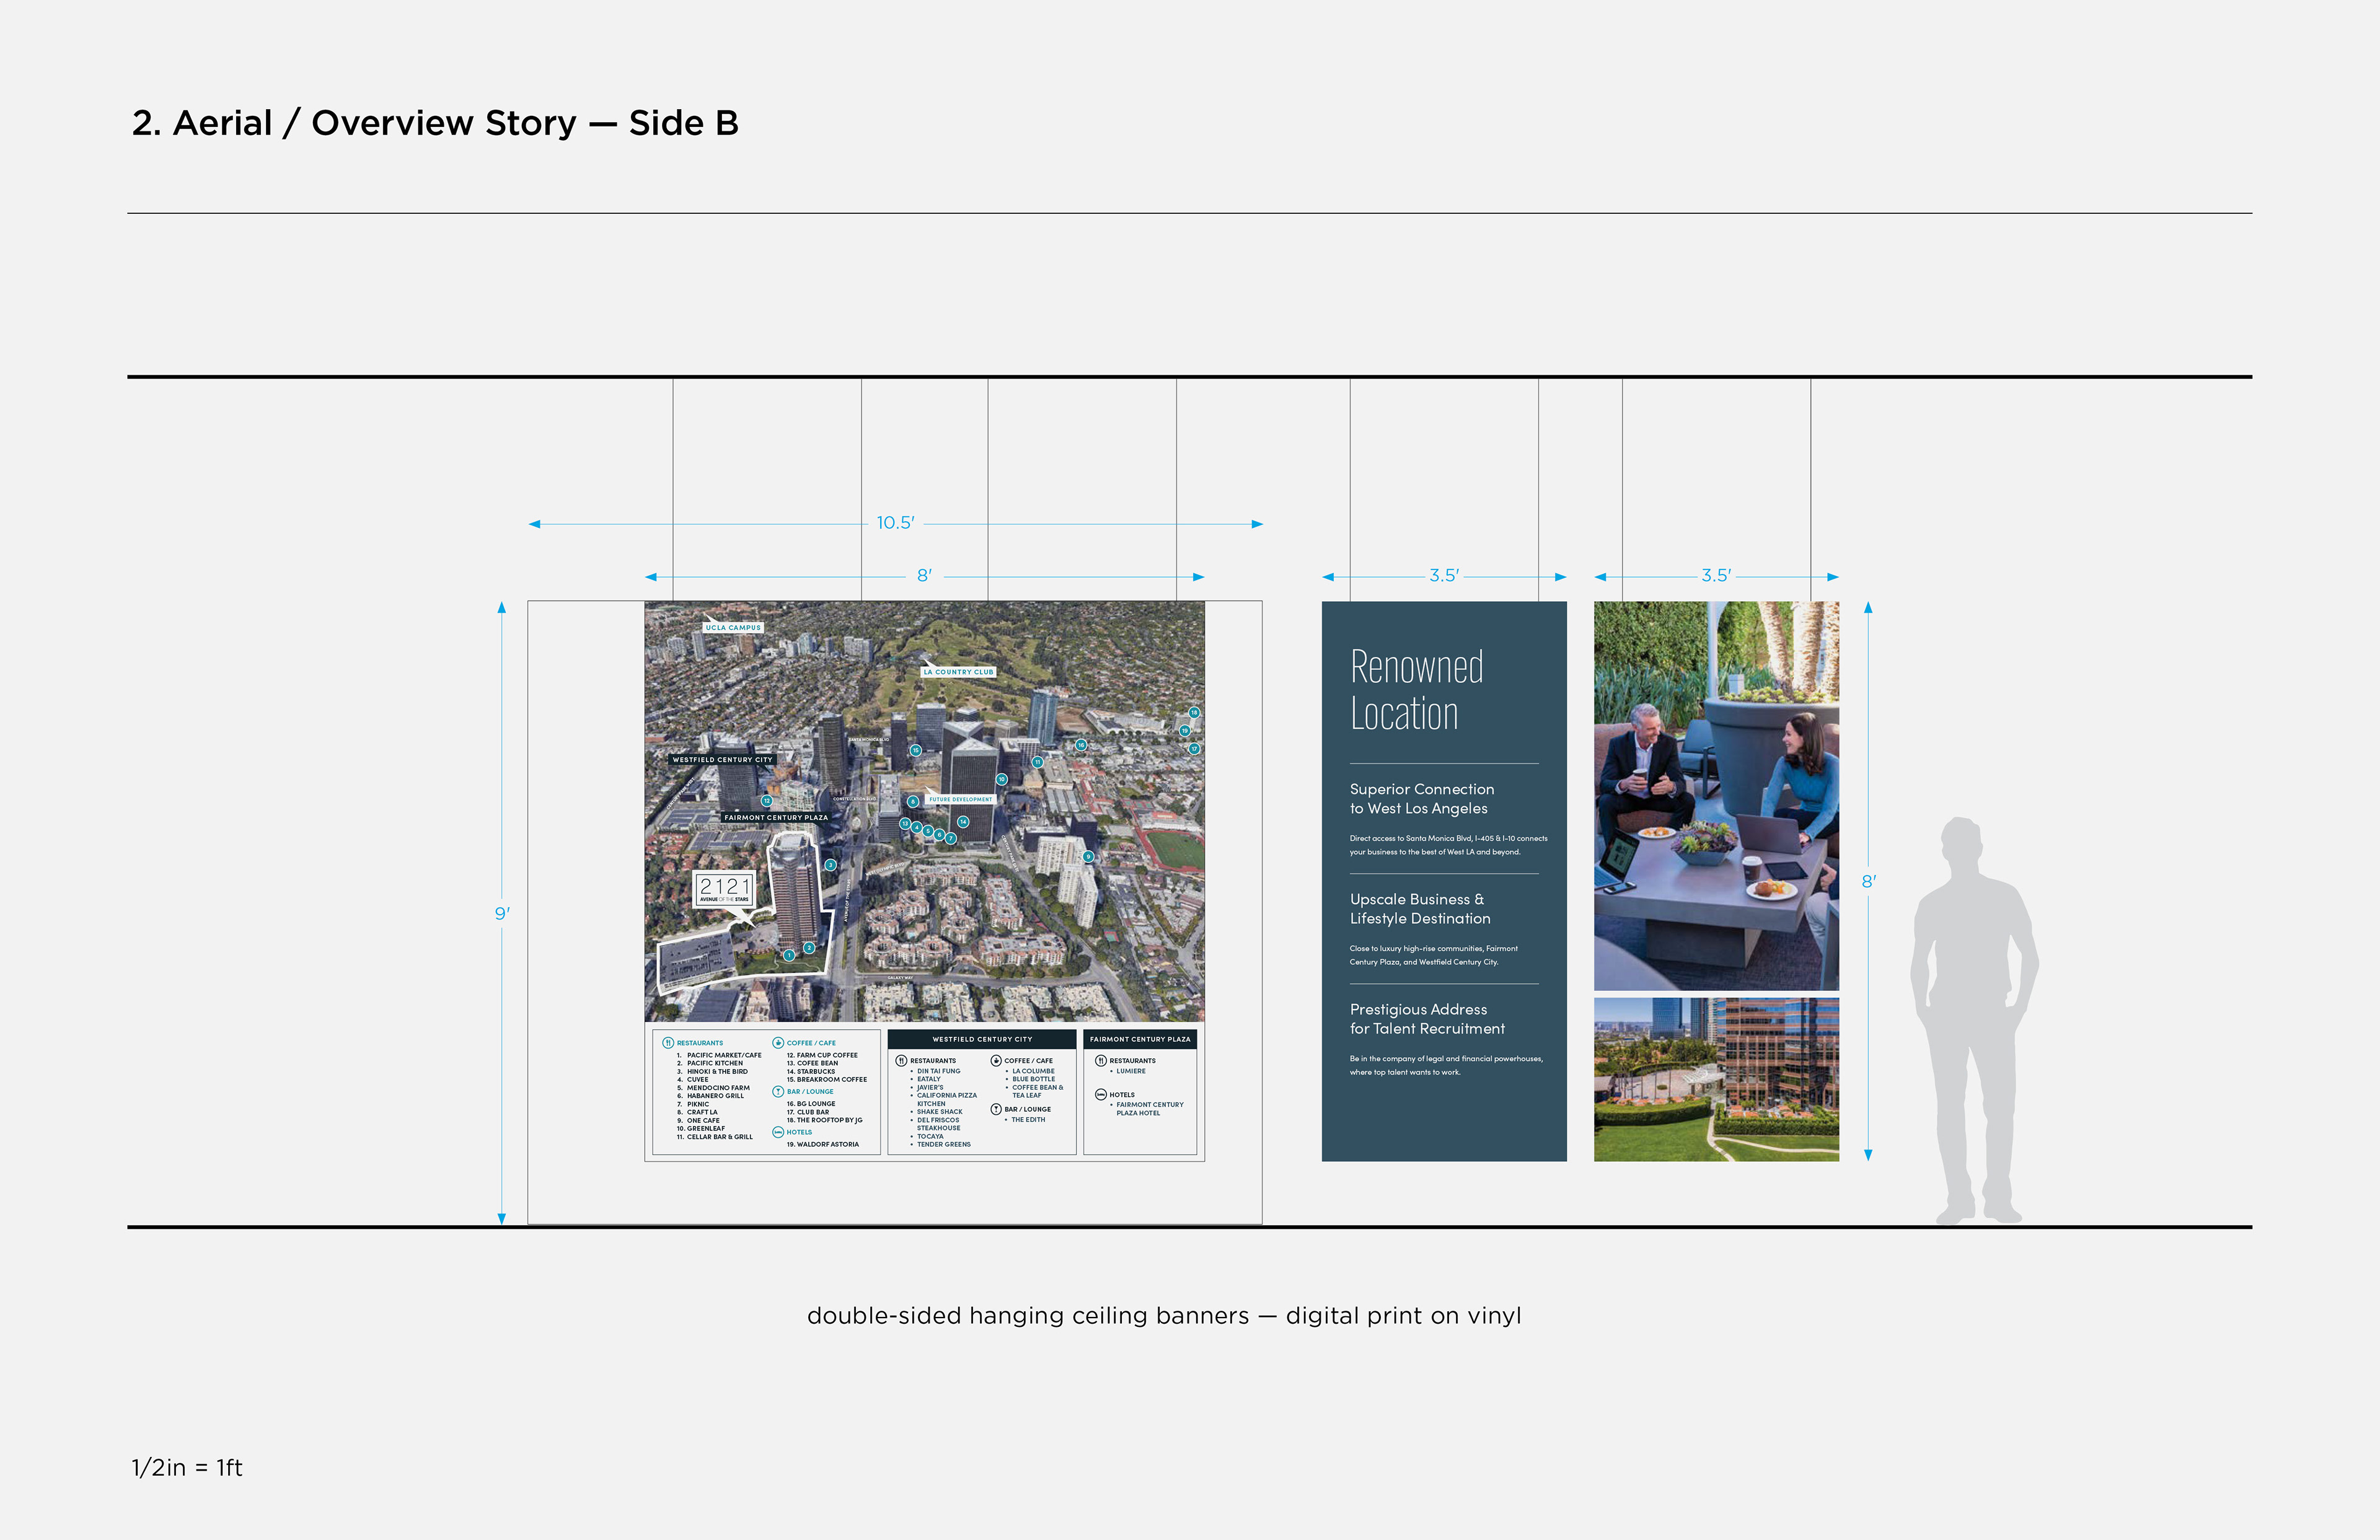Click the '1/2in = 1ft' scale note
Screen dimensions: 2380x1540
tap(187, 1467)
